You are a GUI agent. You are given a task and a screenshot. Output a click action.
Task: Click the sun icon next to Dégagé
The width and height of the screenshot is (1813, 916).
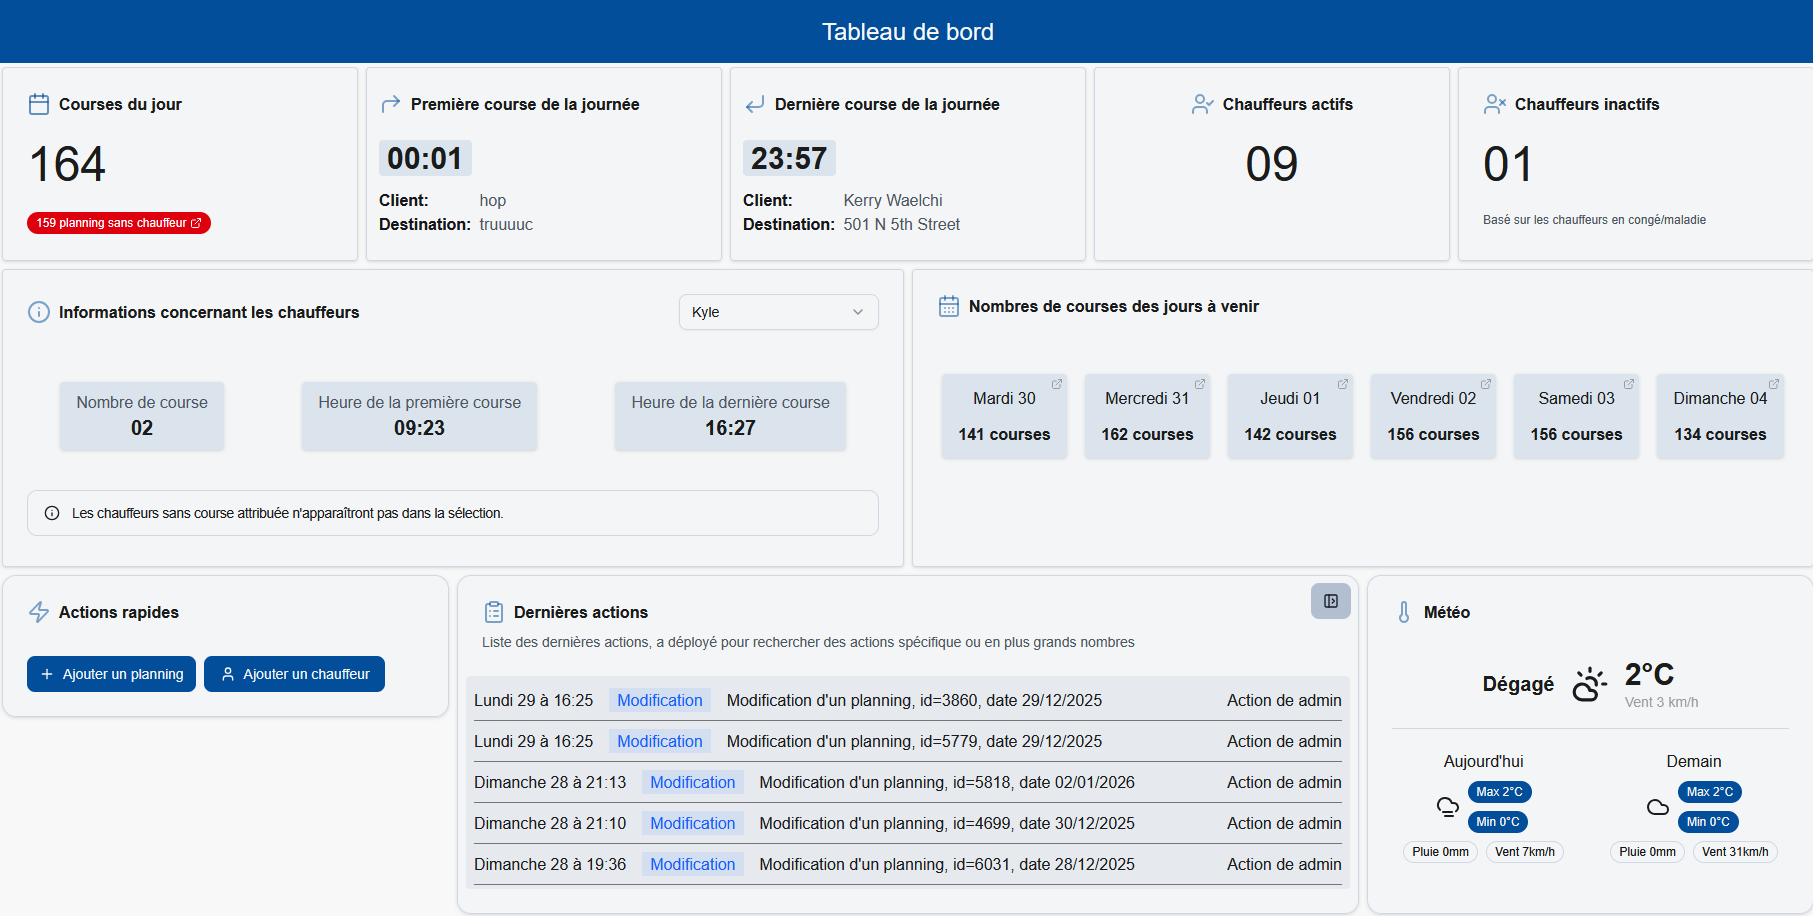(x=1588, y=684)
